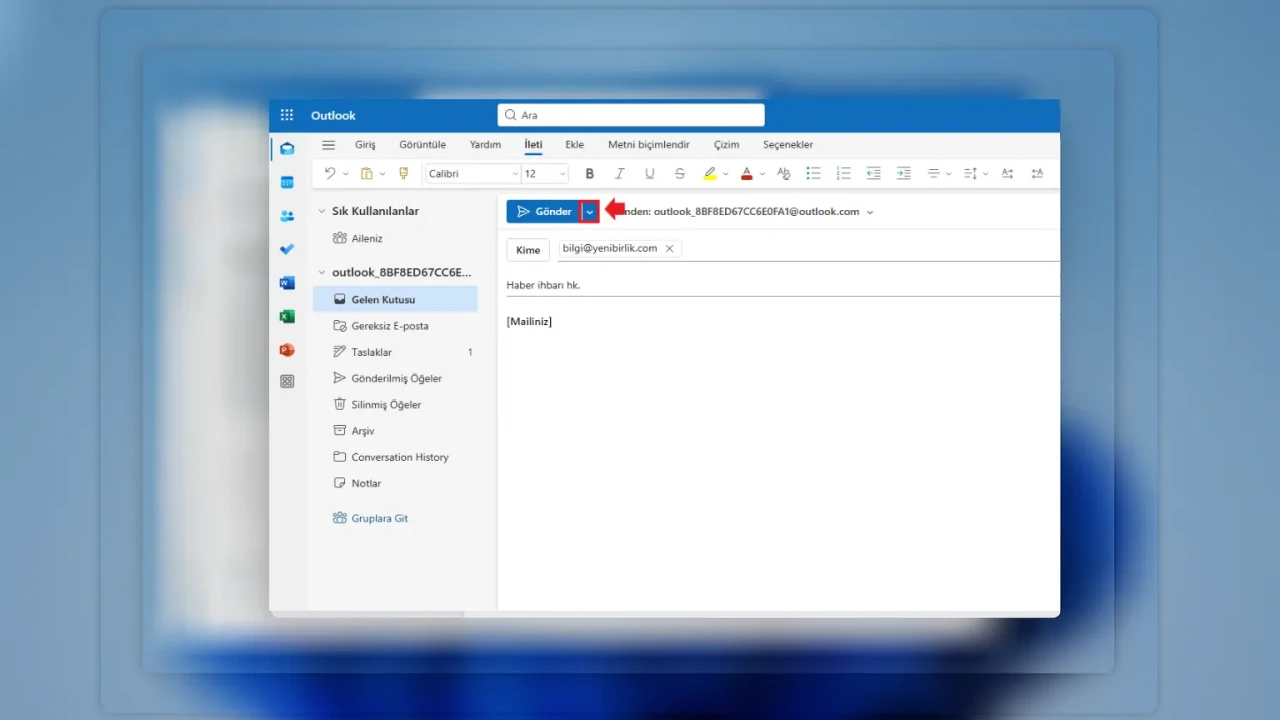Image resolution: width=1280 pixels, height=720 pixels.
Task: Toggle underline formatting
Action: [649, 174]
